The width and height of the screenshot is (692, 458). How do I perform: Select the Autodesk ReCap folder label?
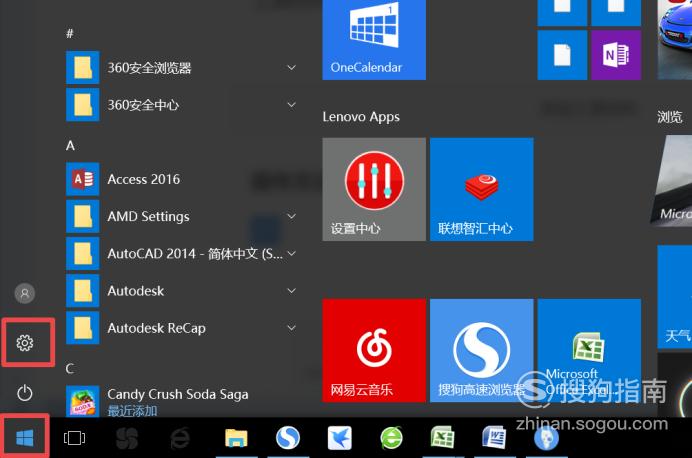tap(157, 328)
